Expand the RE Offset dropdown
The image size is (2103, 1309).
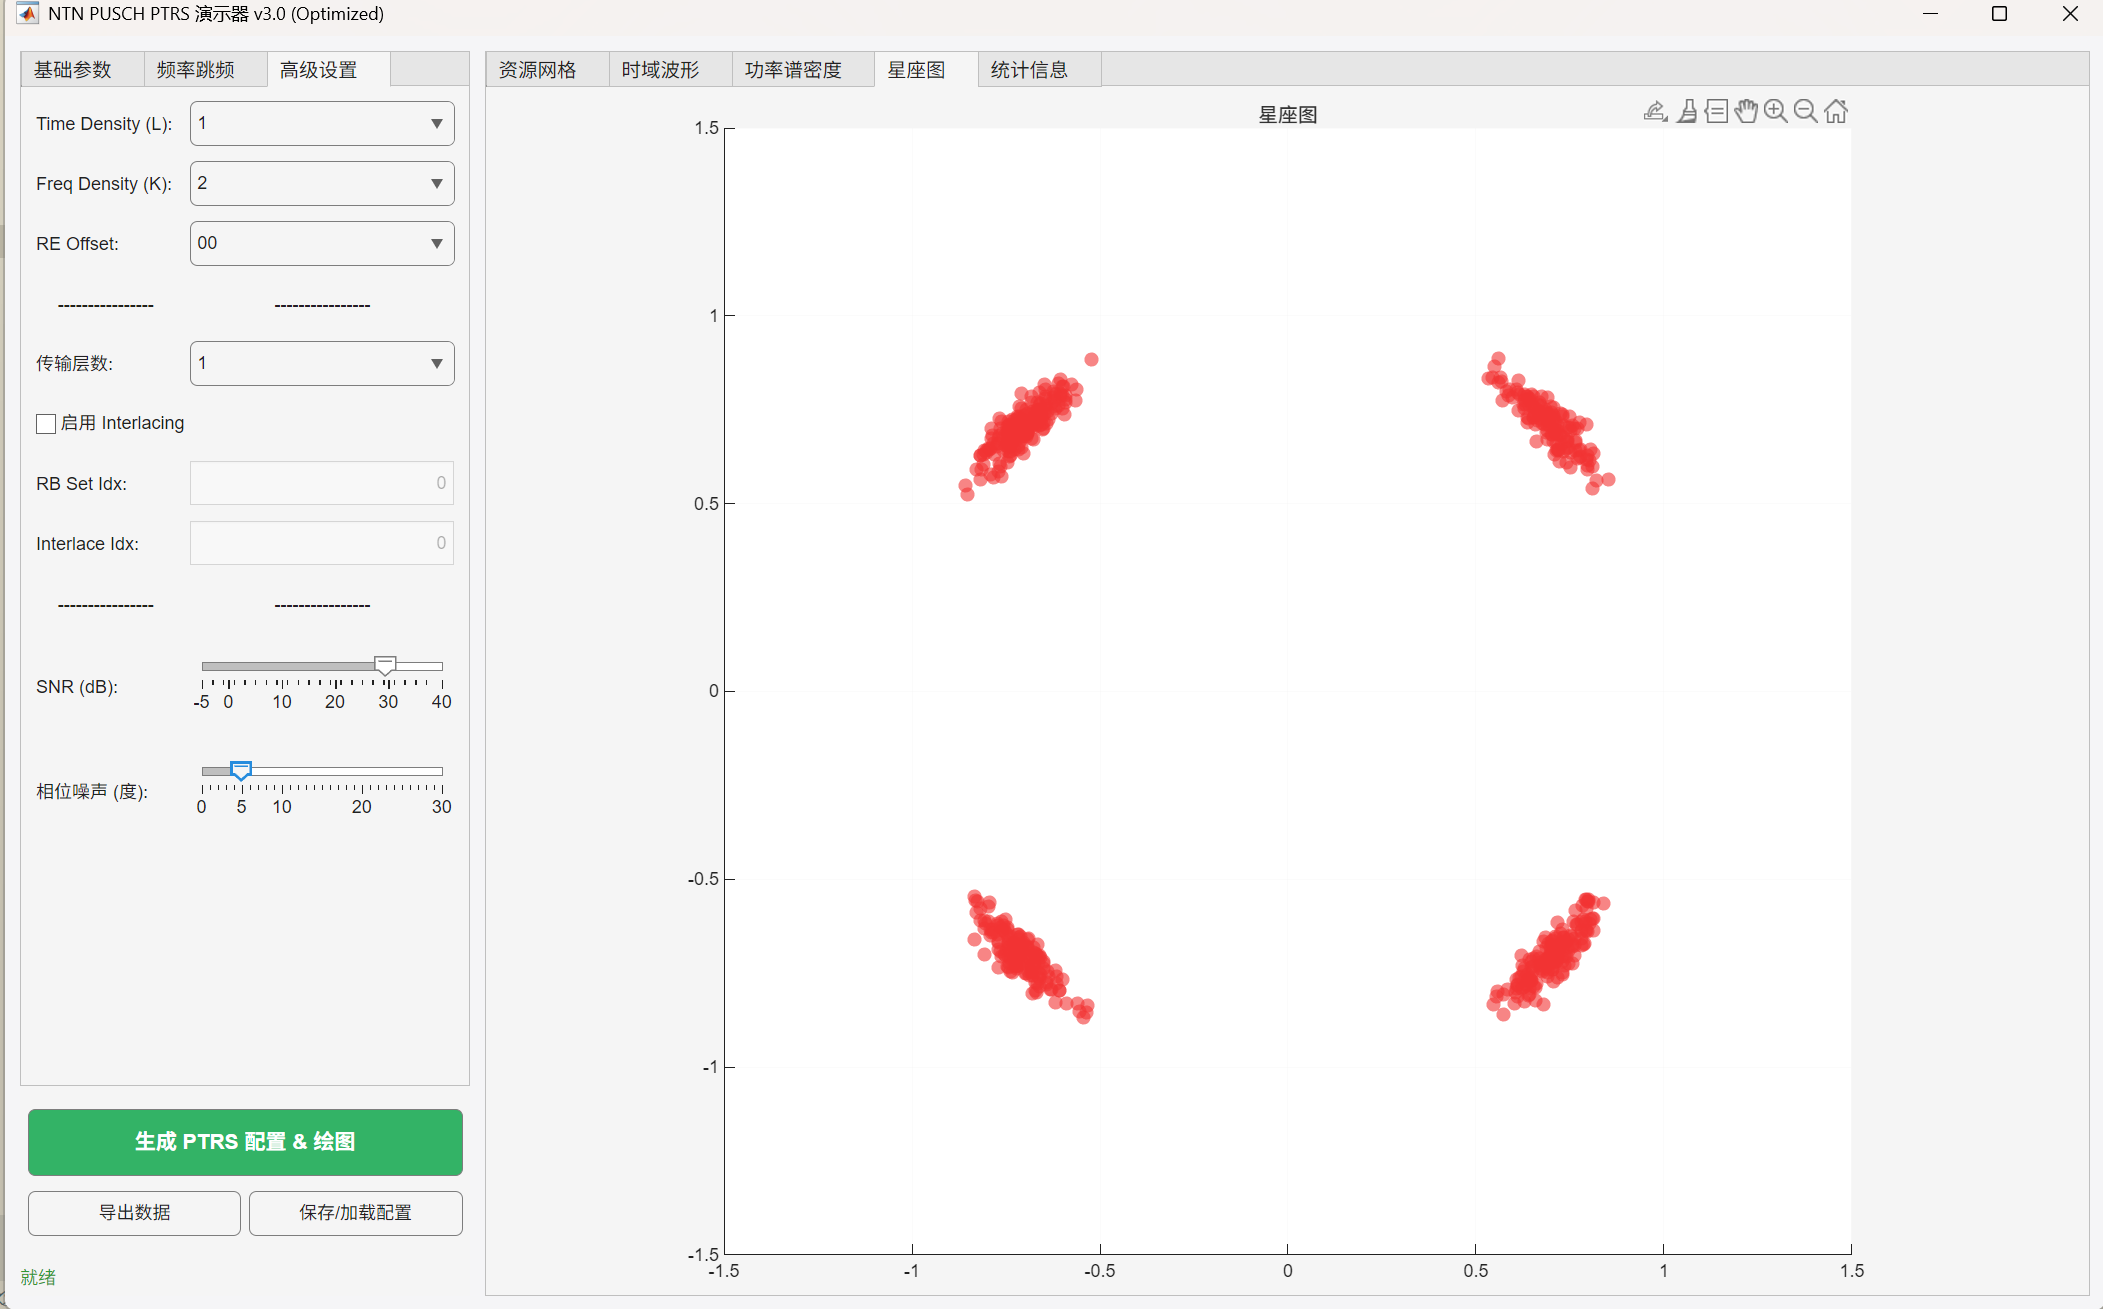[320, 243]
